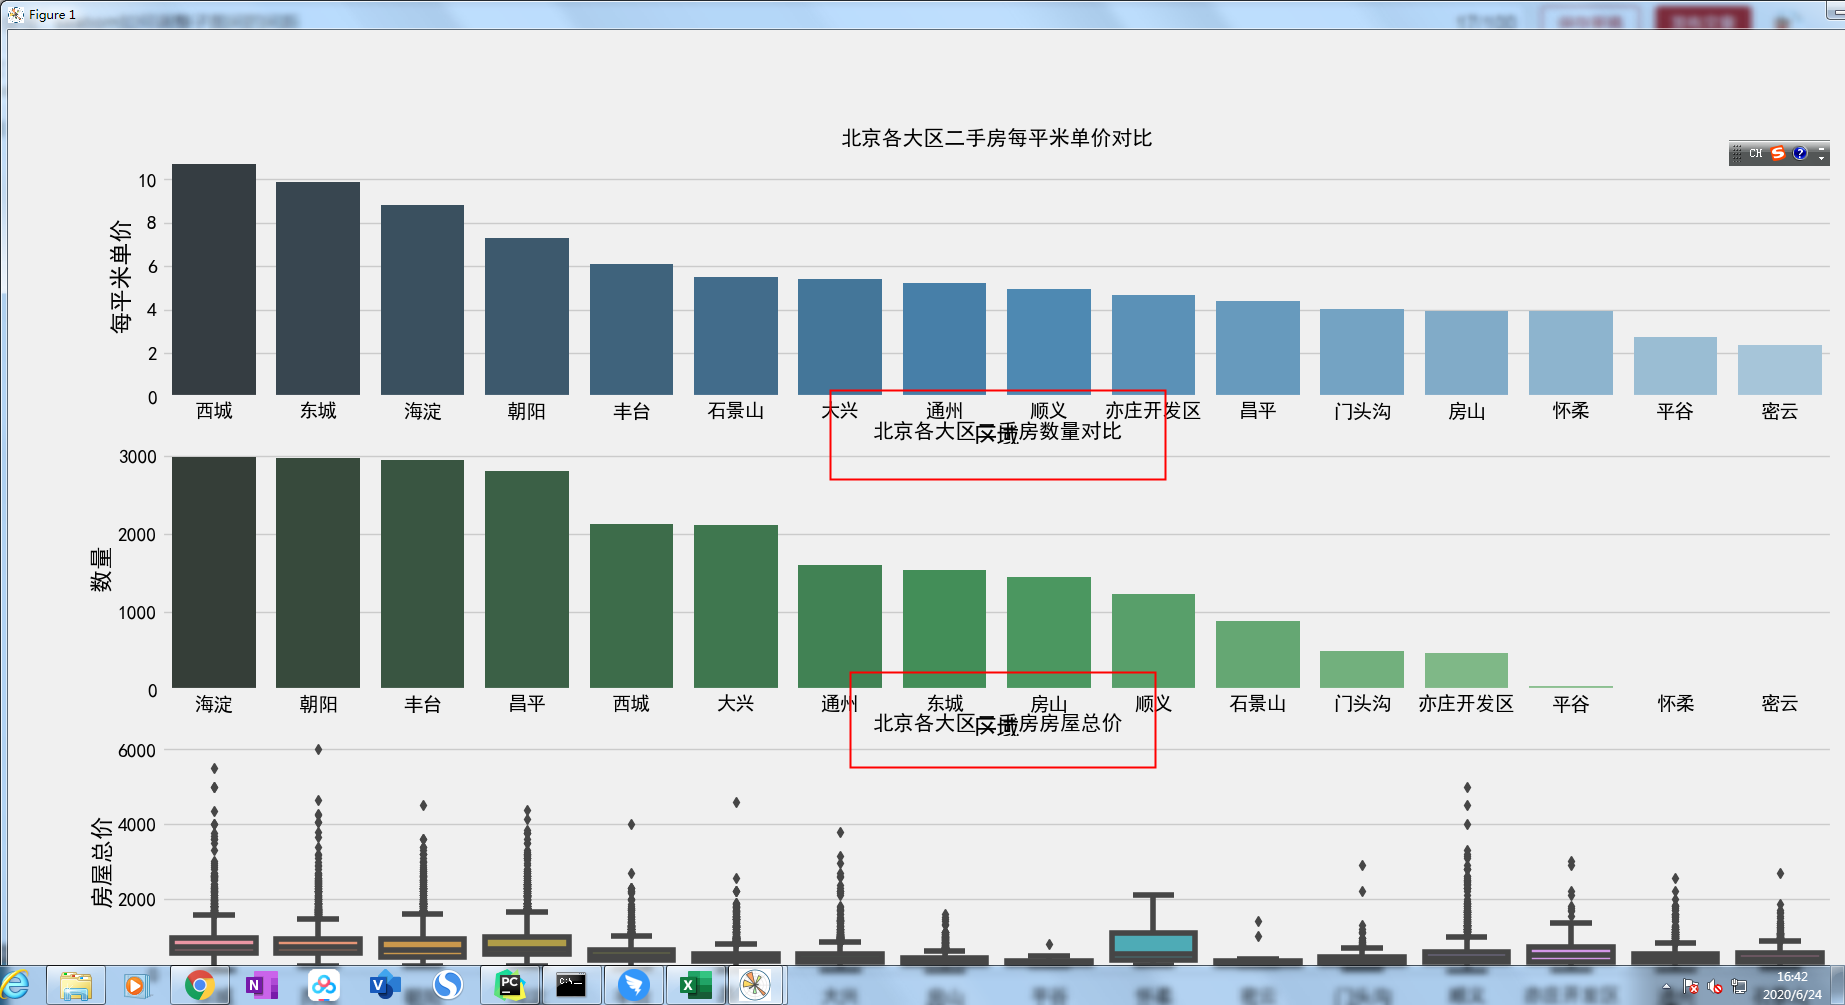Click the unit price chart title
Viewport: 1845px width, 1005px height.
pyautogui.click(x=996, y=138)
